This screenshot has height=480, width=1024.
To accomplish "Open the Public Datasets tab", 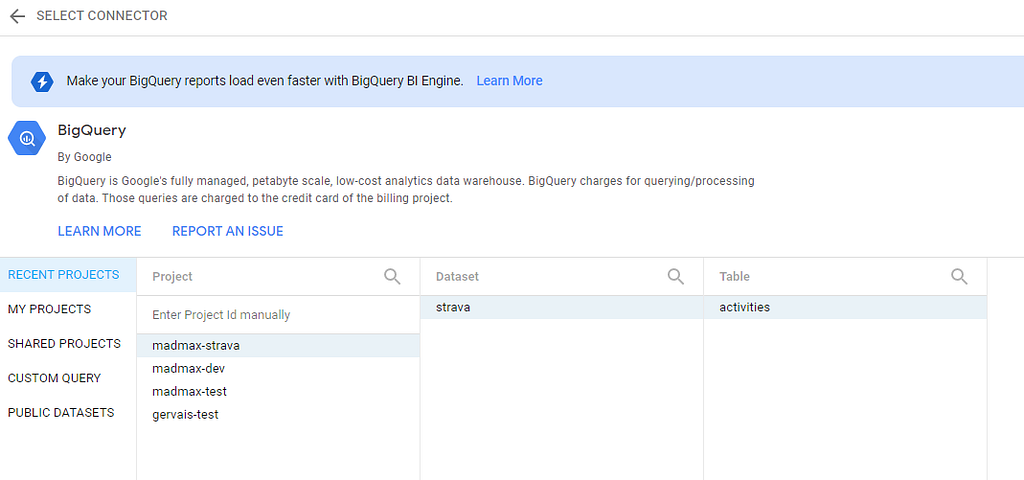I will tap(68, 413).
